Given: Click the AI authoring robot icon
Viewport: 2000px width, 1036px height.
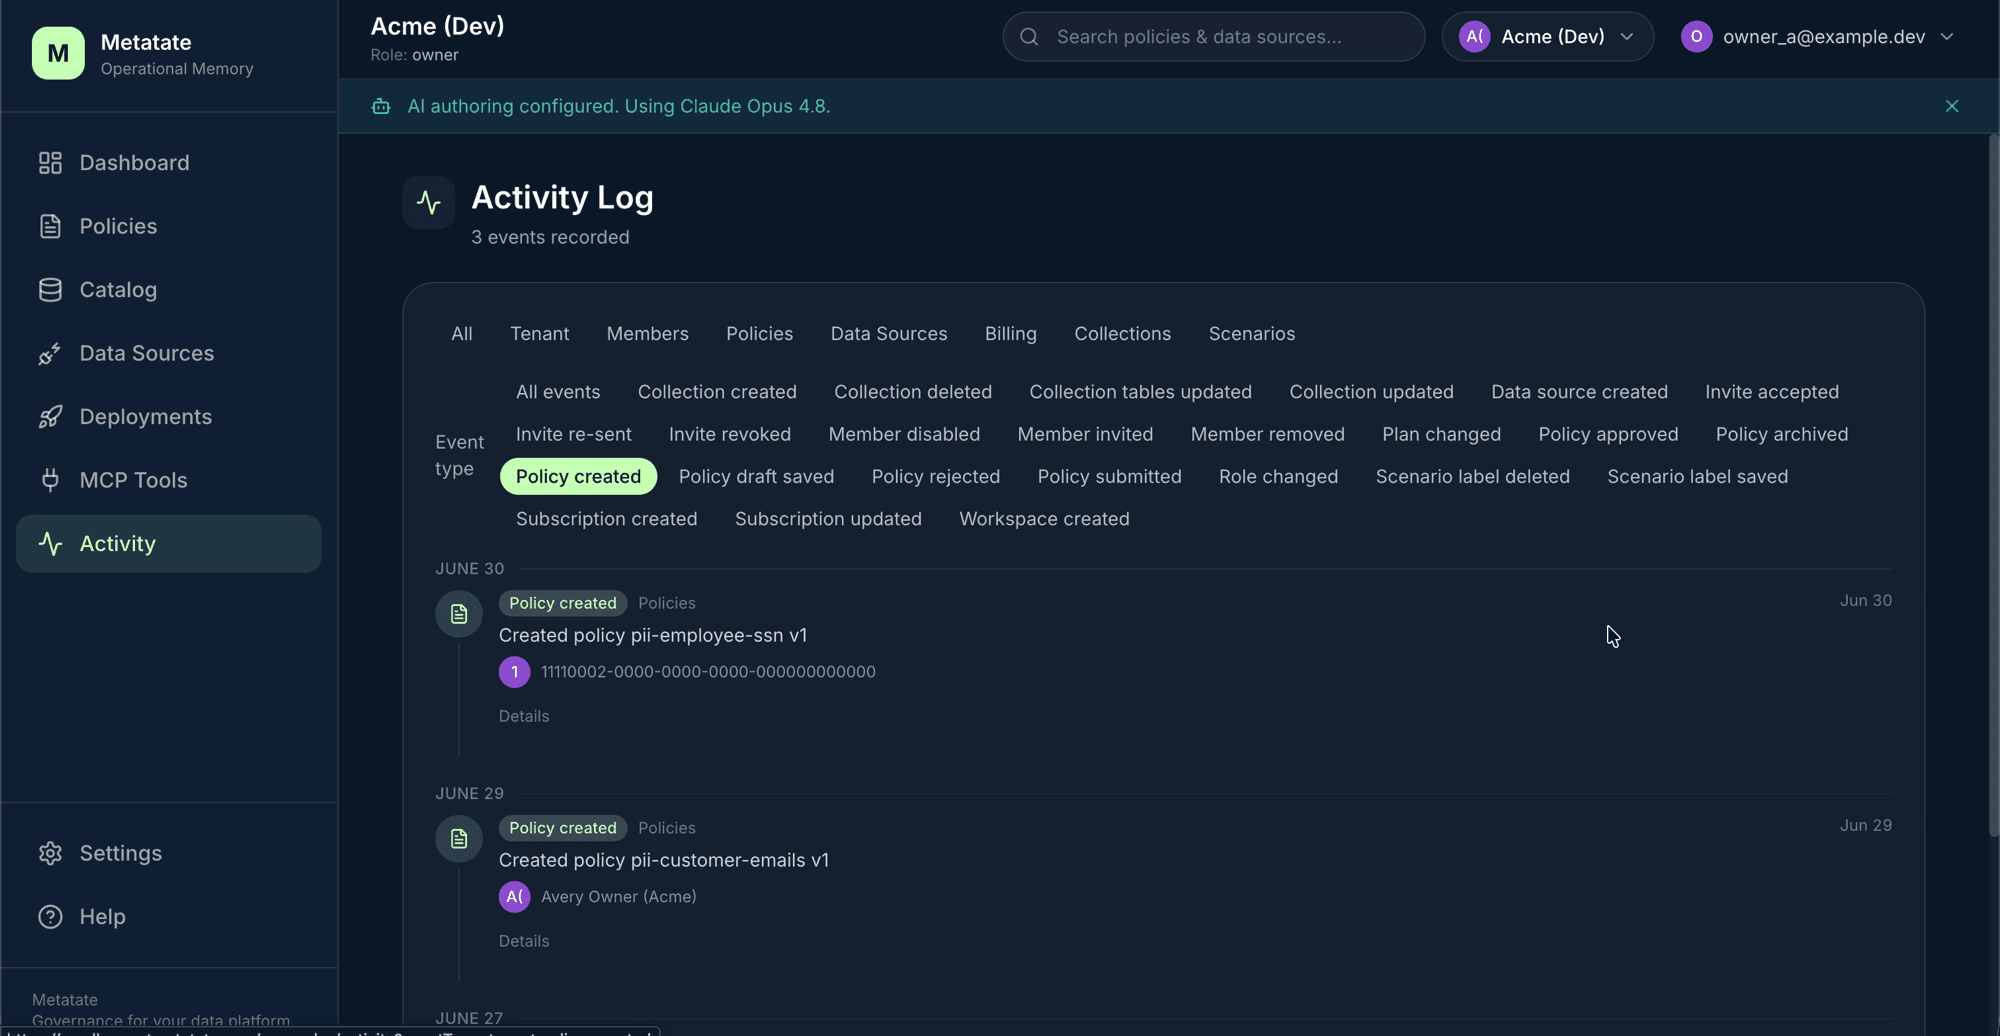Looking at the screenshot, I should pos(381,106).
